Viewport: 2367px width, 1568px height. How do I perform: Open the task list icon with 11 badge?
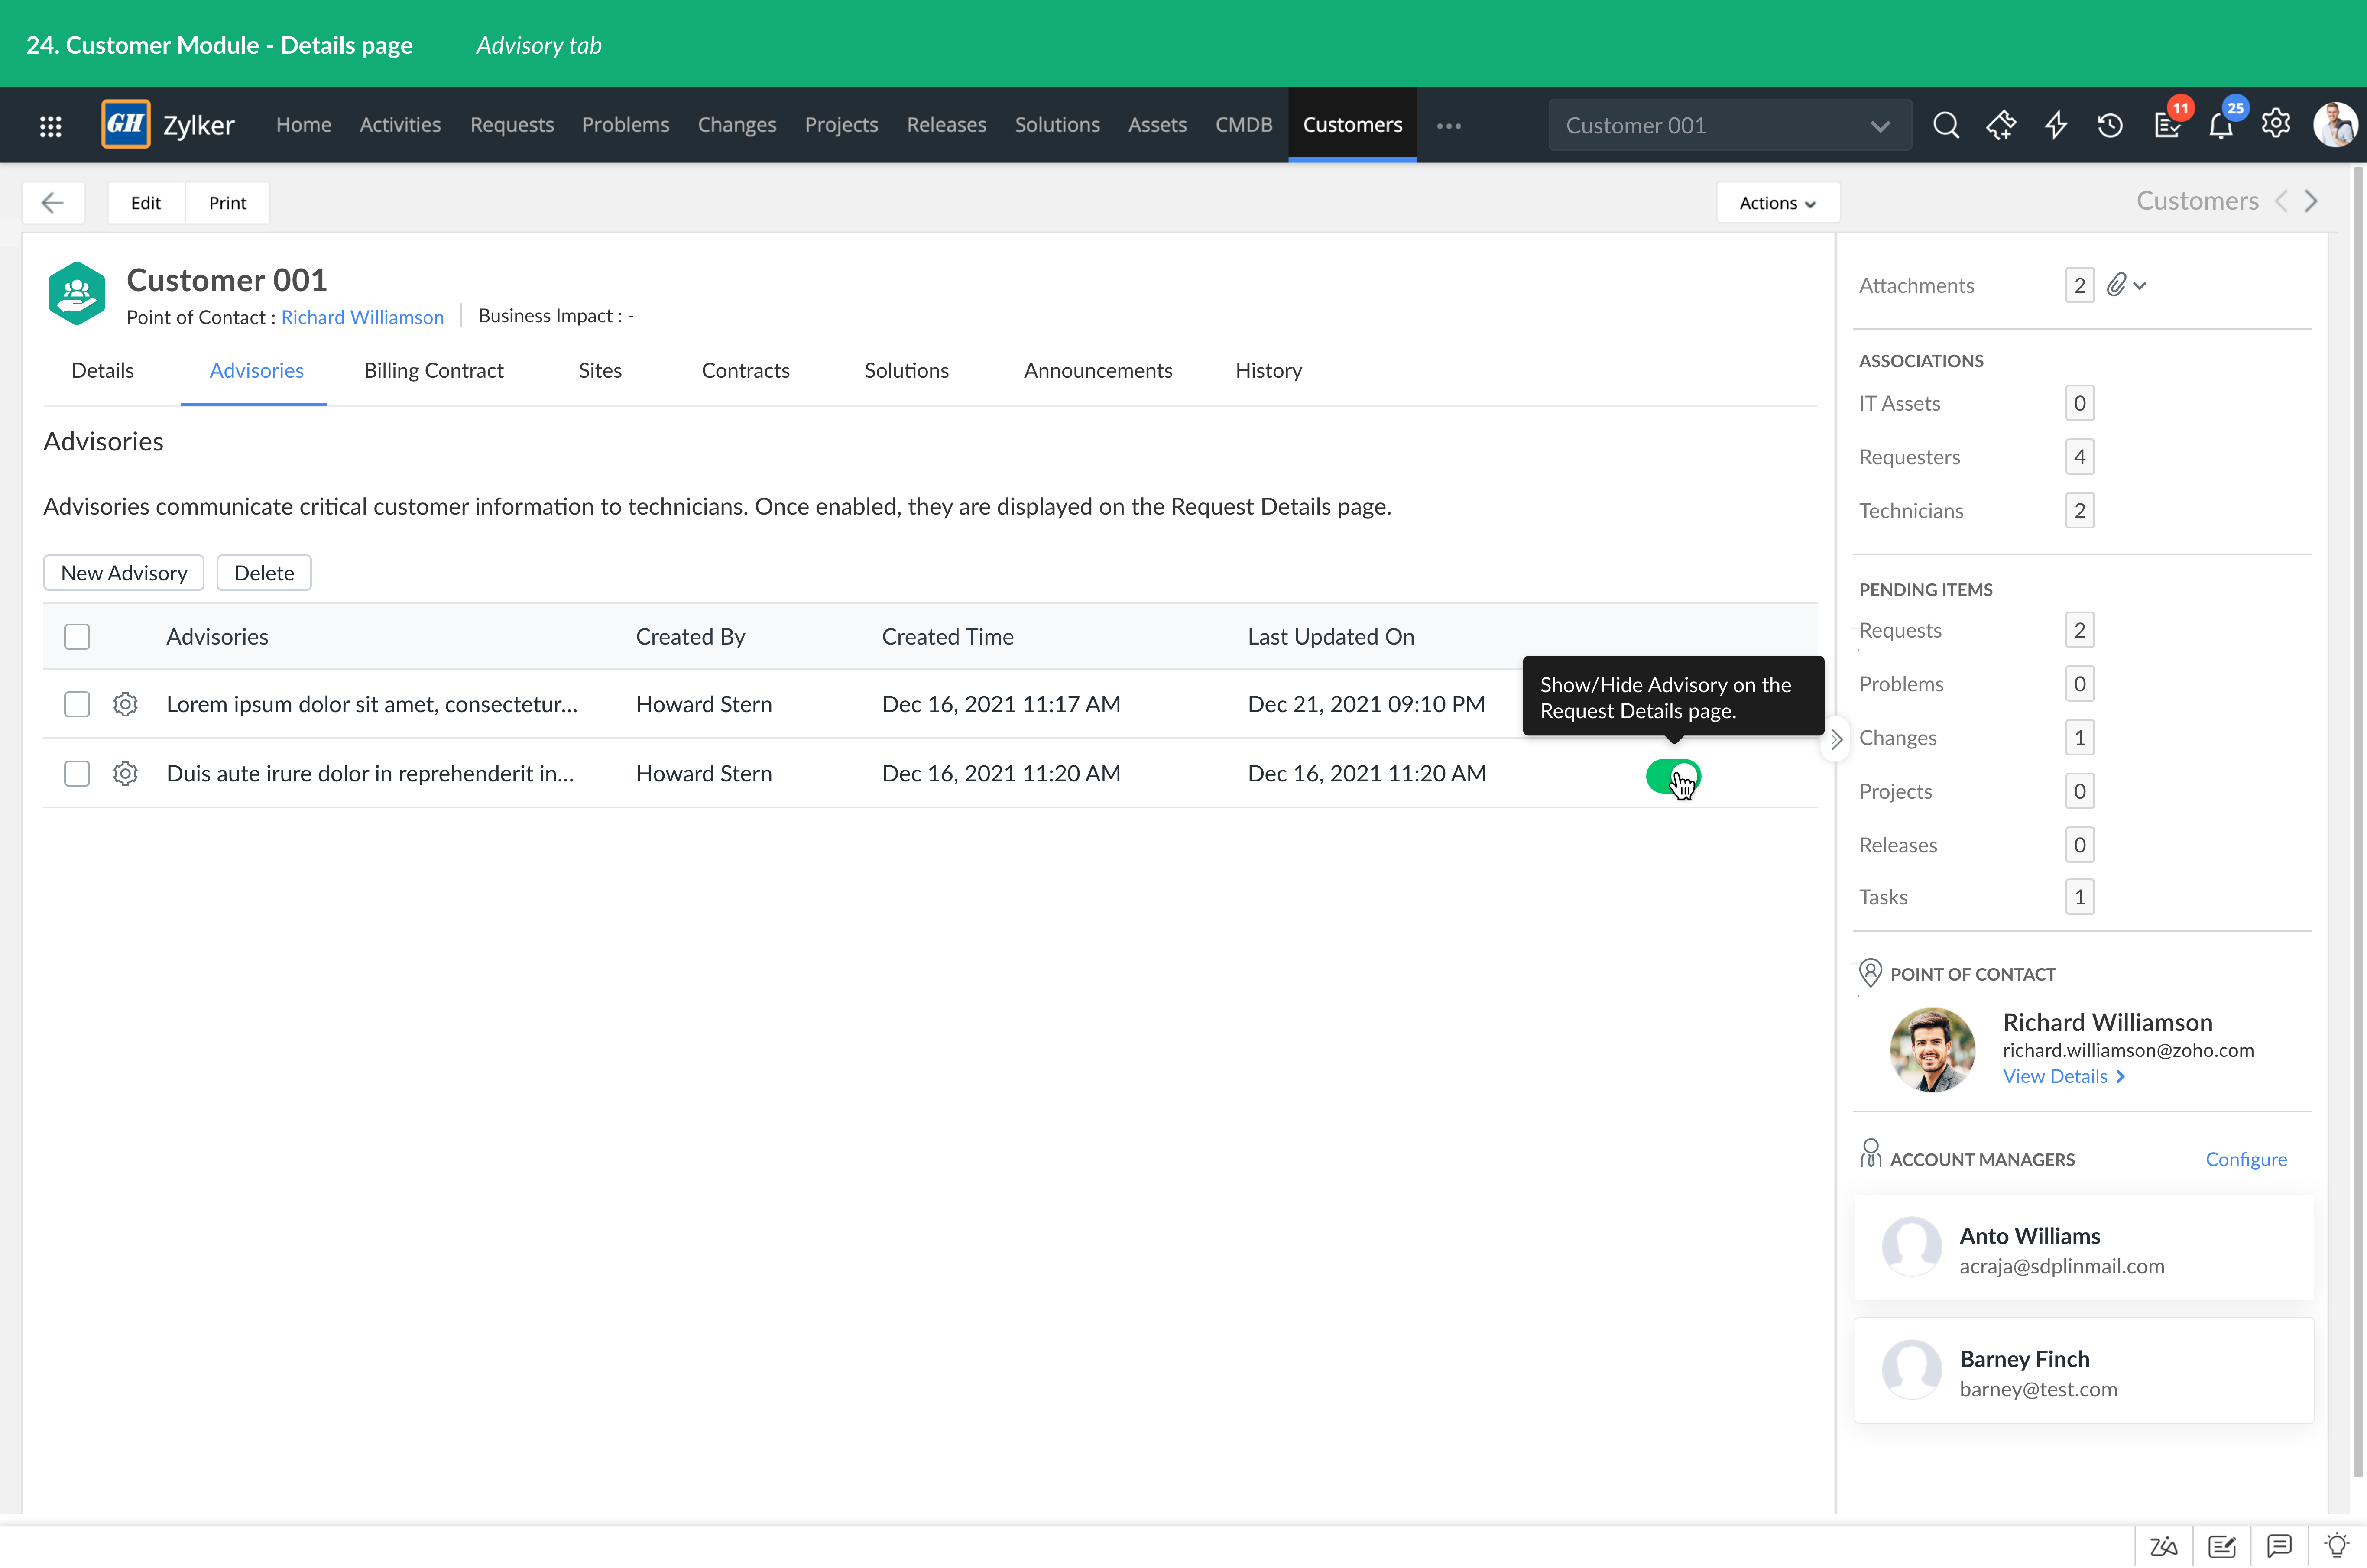[x=2166, y=125]
